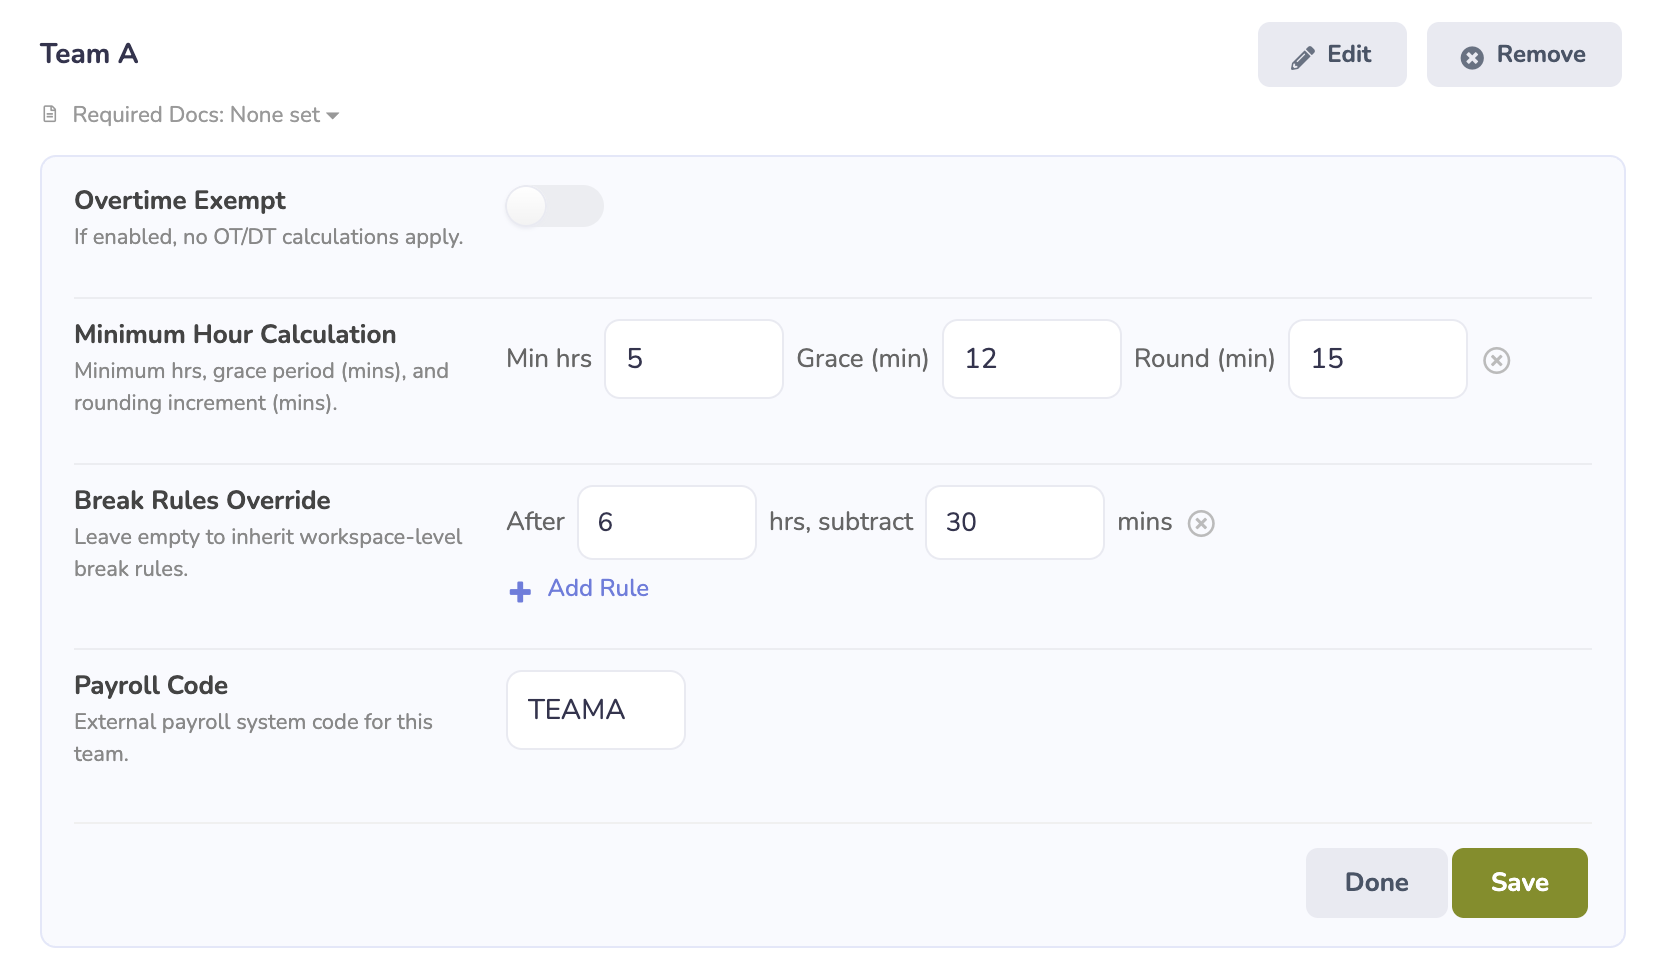Focus the Min hrs input field
This screenshot has width=1654, height=964.
[693, 359]
